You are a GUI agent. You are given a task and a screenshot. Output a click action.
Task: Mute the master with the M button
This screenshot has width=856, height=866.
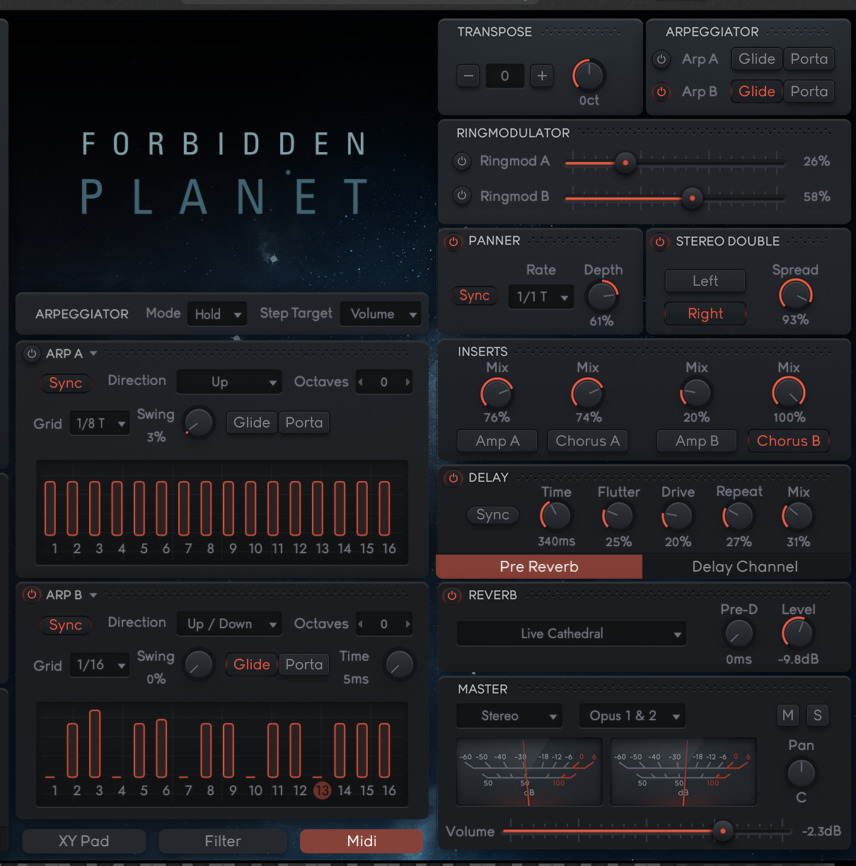click(788, 715)
